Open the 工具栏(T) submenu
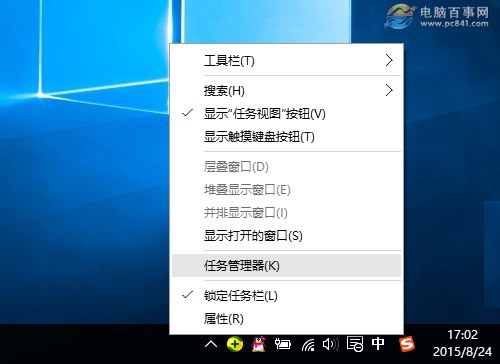 click(x=286, y=61)
